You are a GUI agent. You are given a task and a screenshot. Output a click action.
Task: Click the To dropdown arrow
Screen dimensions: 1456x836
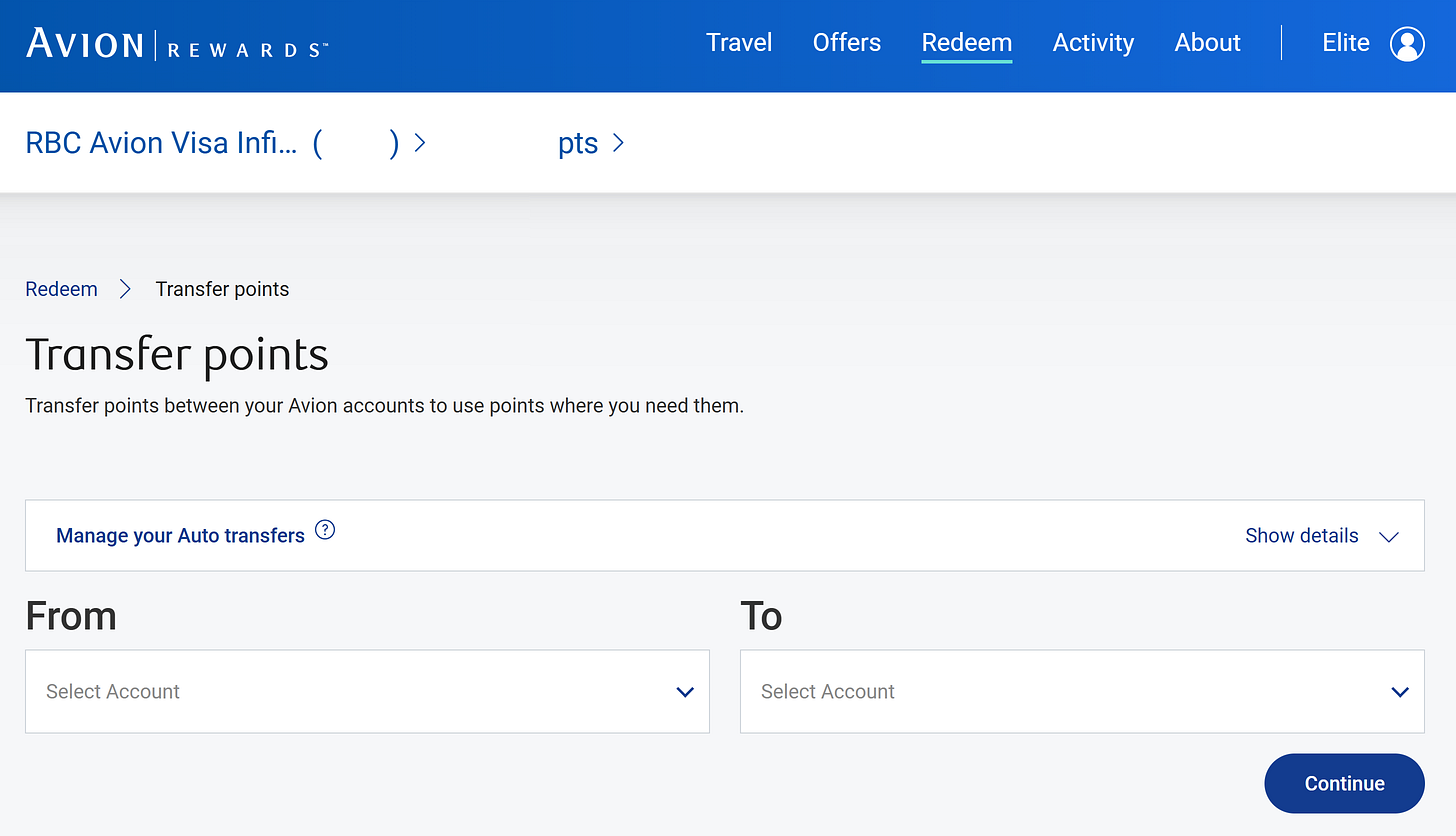coord(1400,692)
